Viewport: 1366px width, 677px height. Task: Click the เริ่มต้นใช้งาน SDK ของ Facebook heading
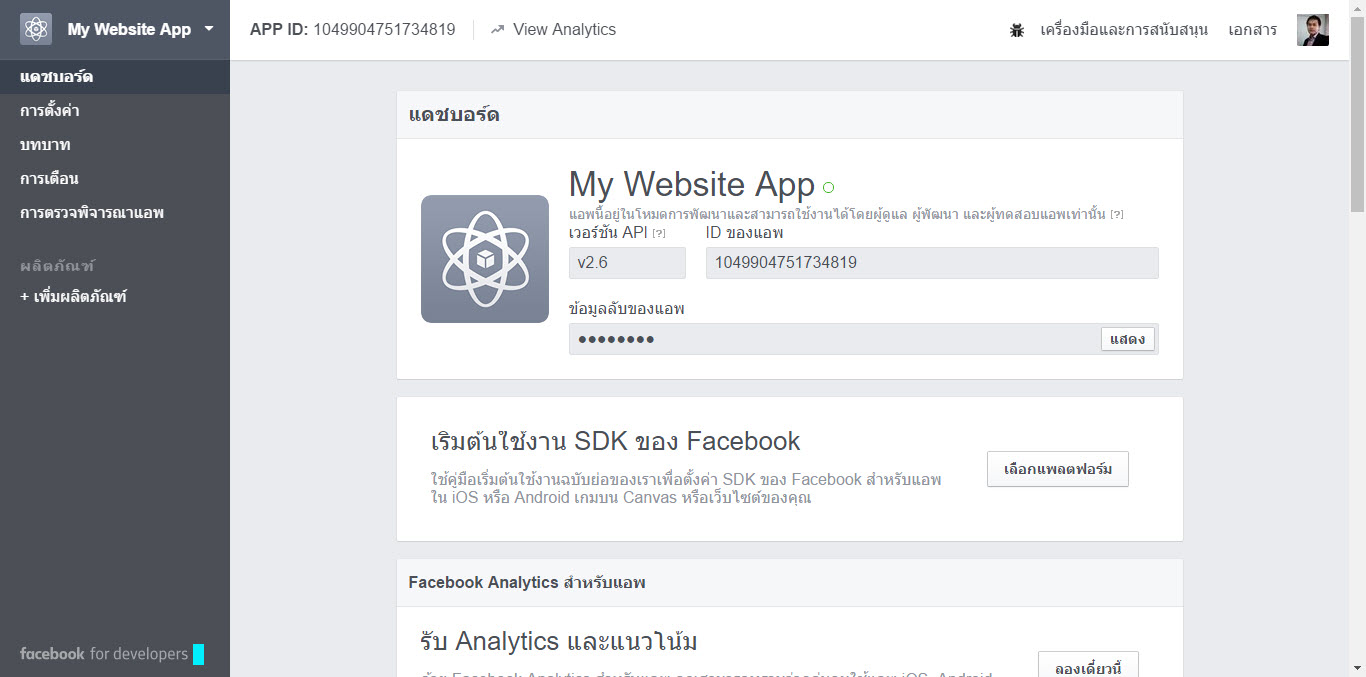point(616,441)
